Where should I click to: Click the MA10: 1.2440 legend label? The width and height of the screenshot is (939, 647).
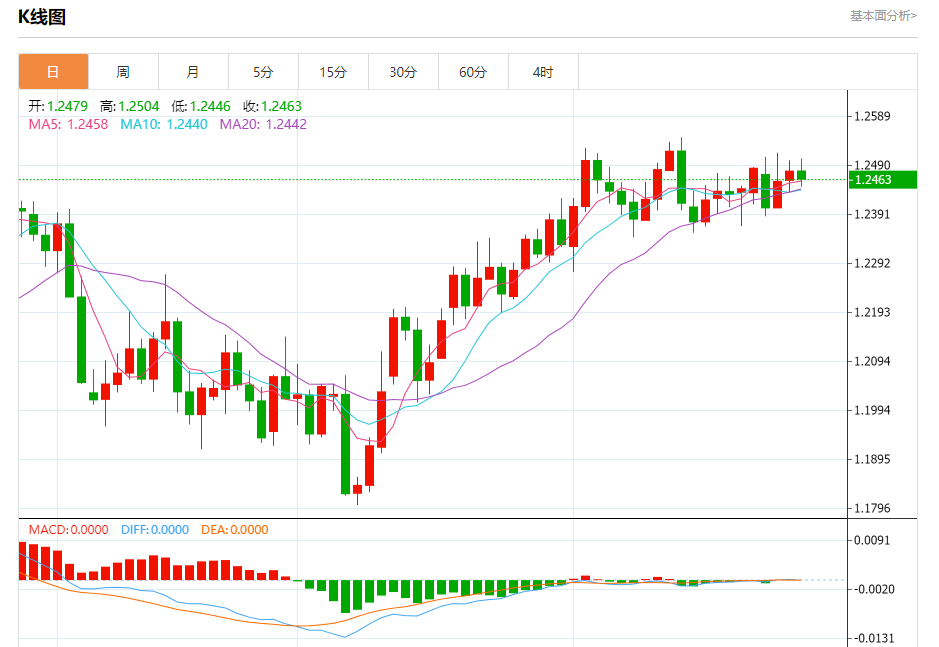tap(164, 124)
